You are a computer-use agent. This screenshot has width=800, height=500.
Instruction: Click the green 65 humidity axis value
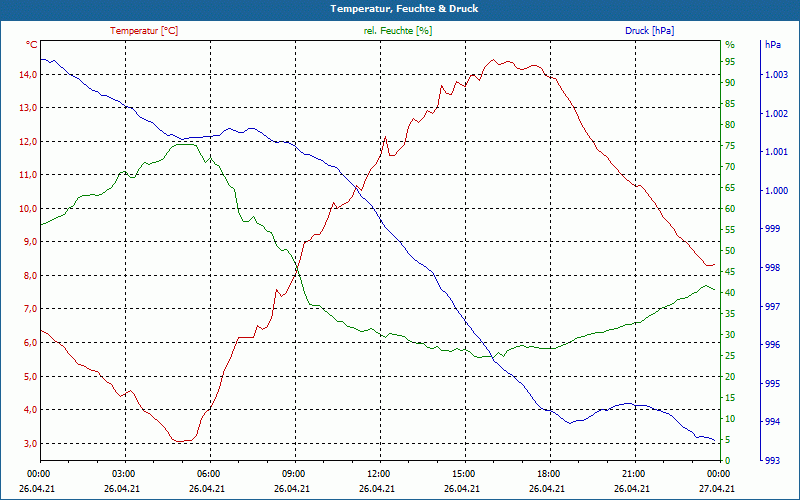tap(730, 188)
